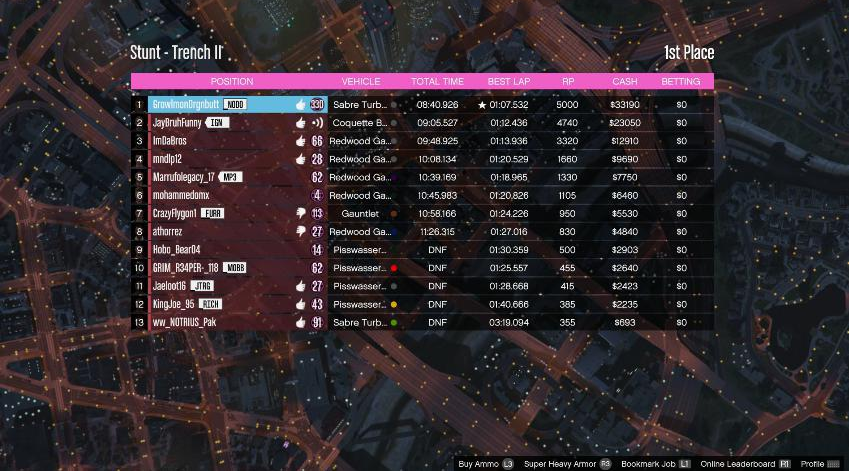Select the BETTING column header
The image size is (849, 471).
pos(681,82)
